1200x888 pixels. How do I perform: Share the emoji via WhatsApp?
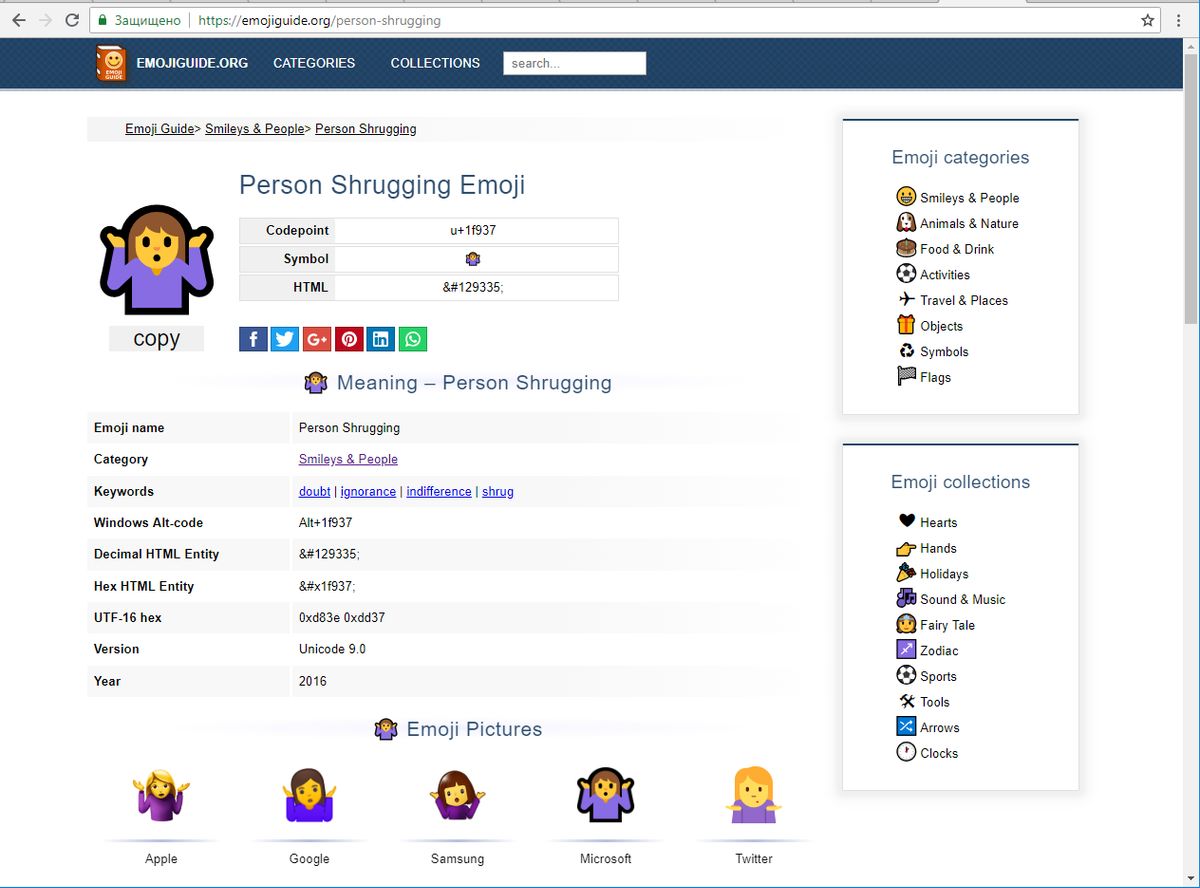pyautogui.click(x=413, y=339)
